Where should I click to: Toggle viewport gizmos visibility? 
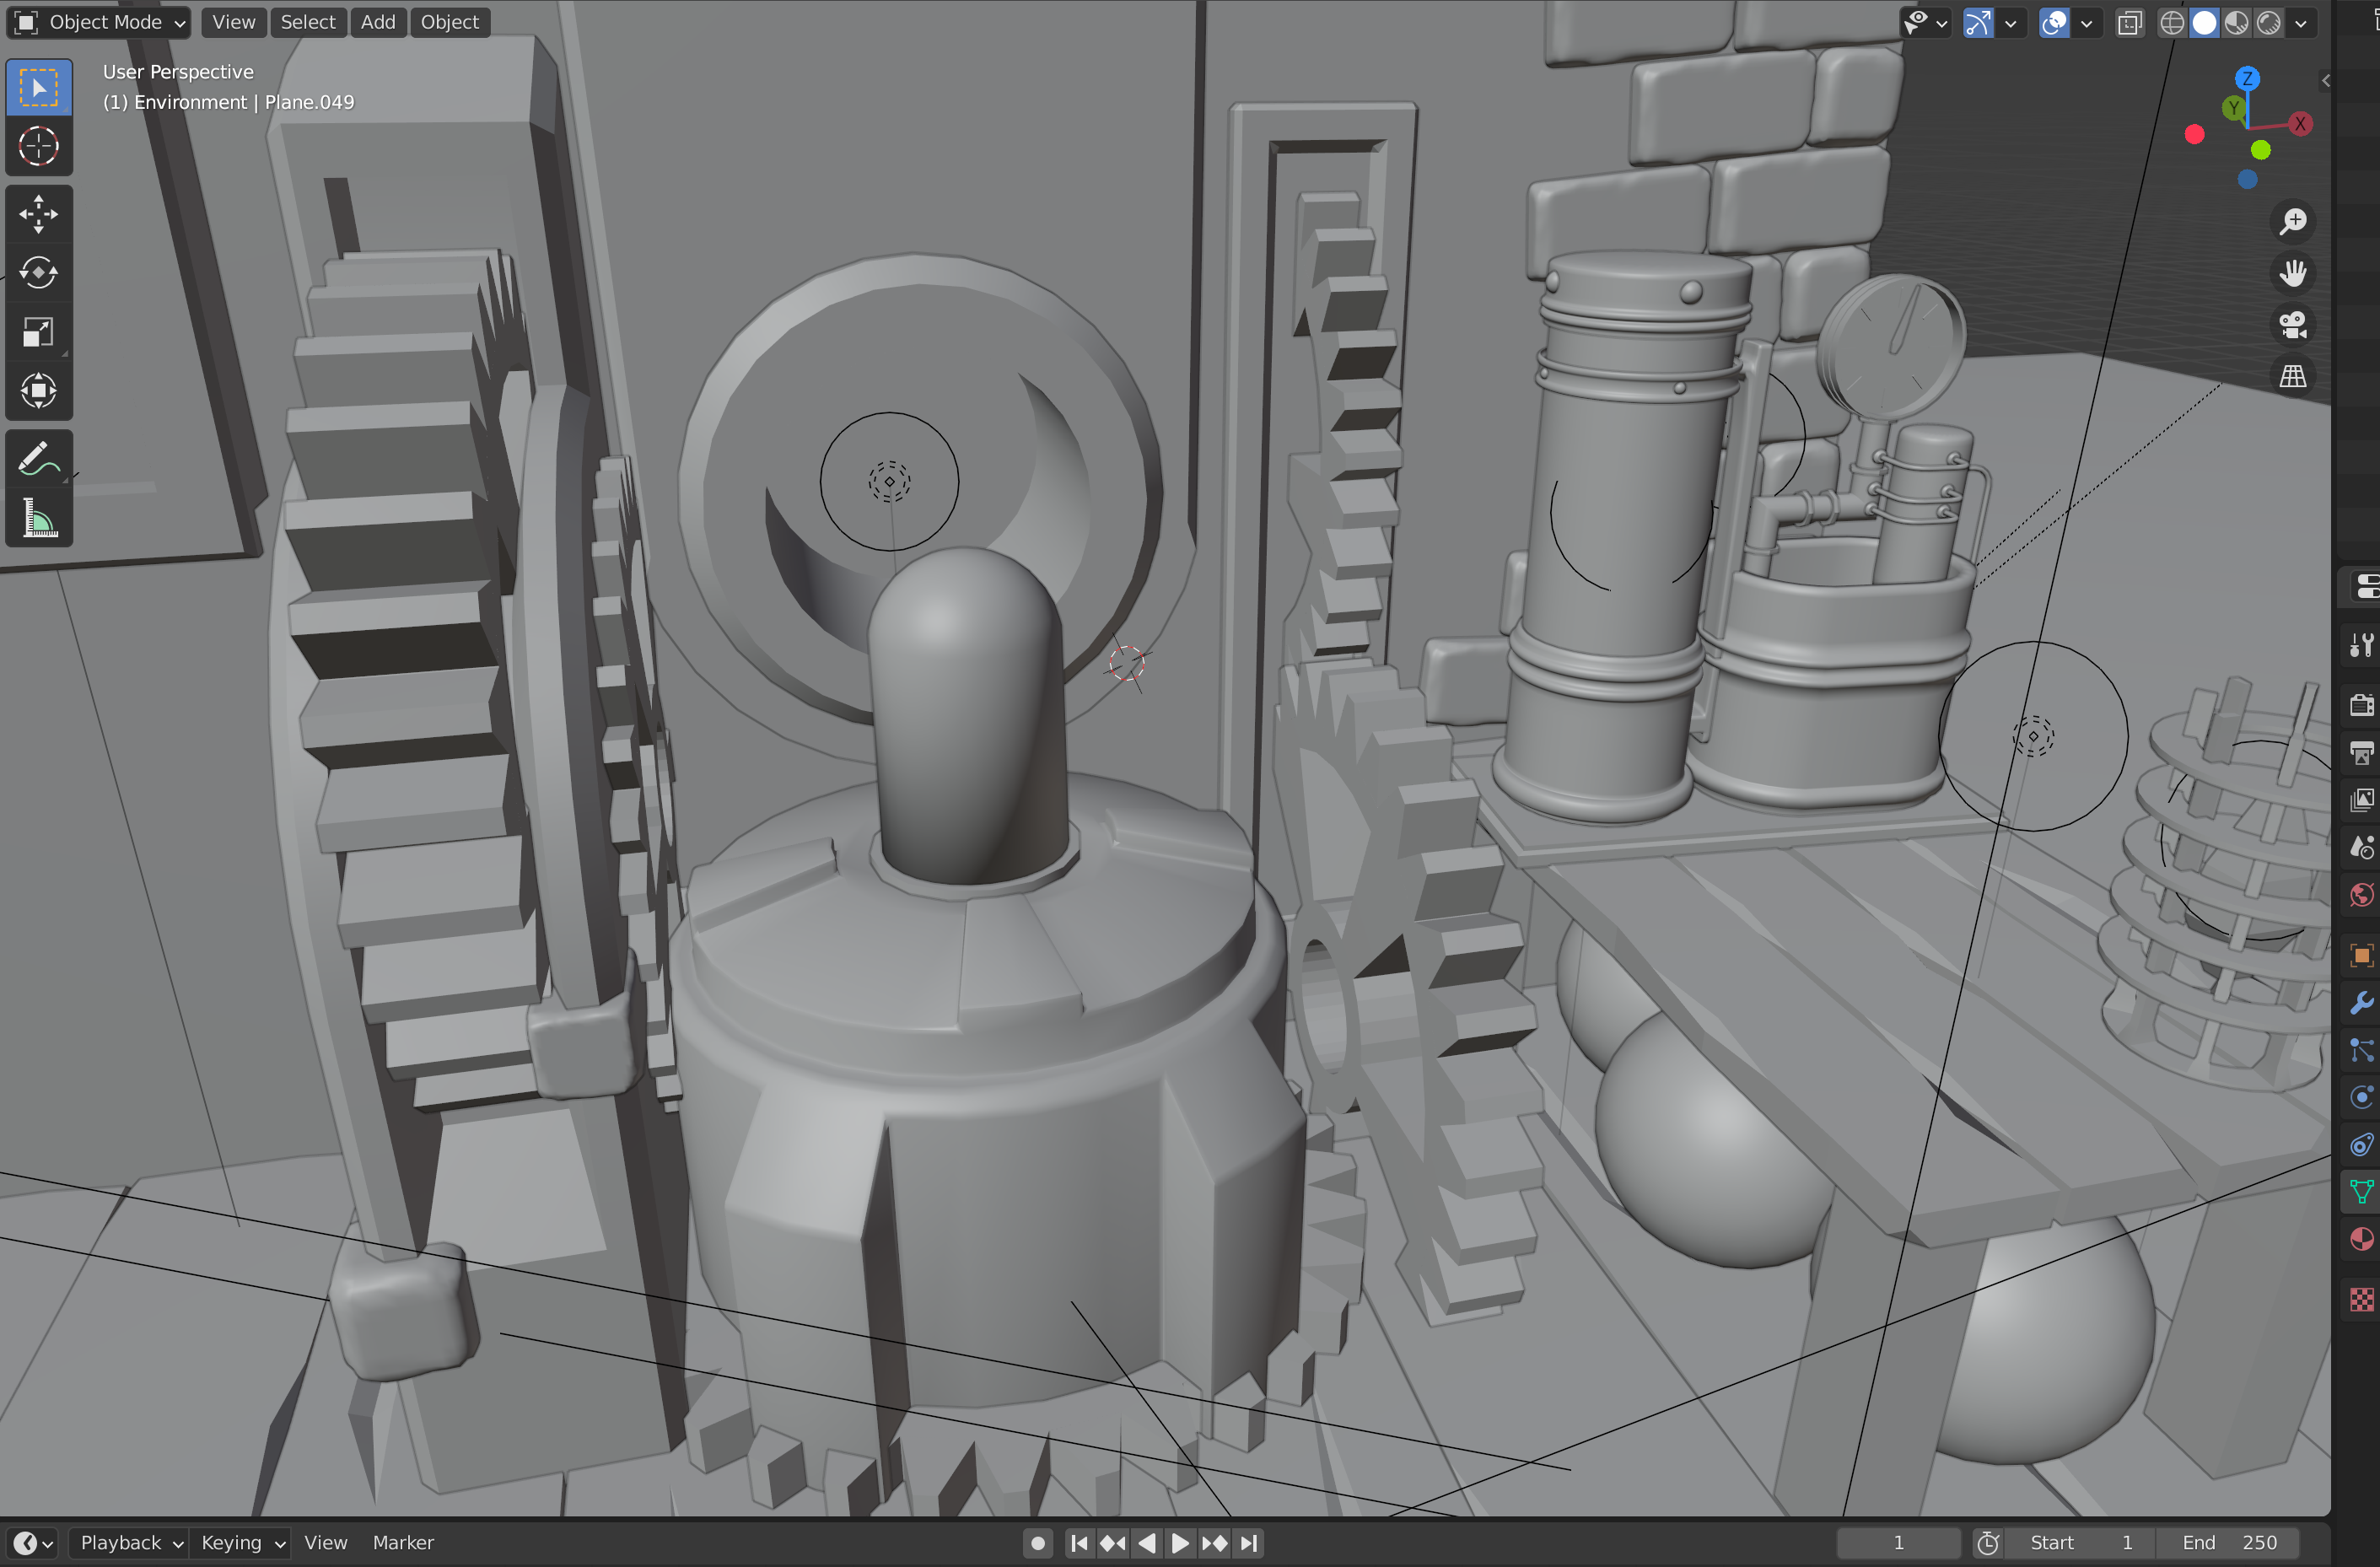[1978, 22]
